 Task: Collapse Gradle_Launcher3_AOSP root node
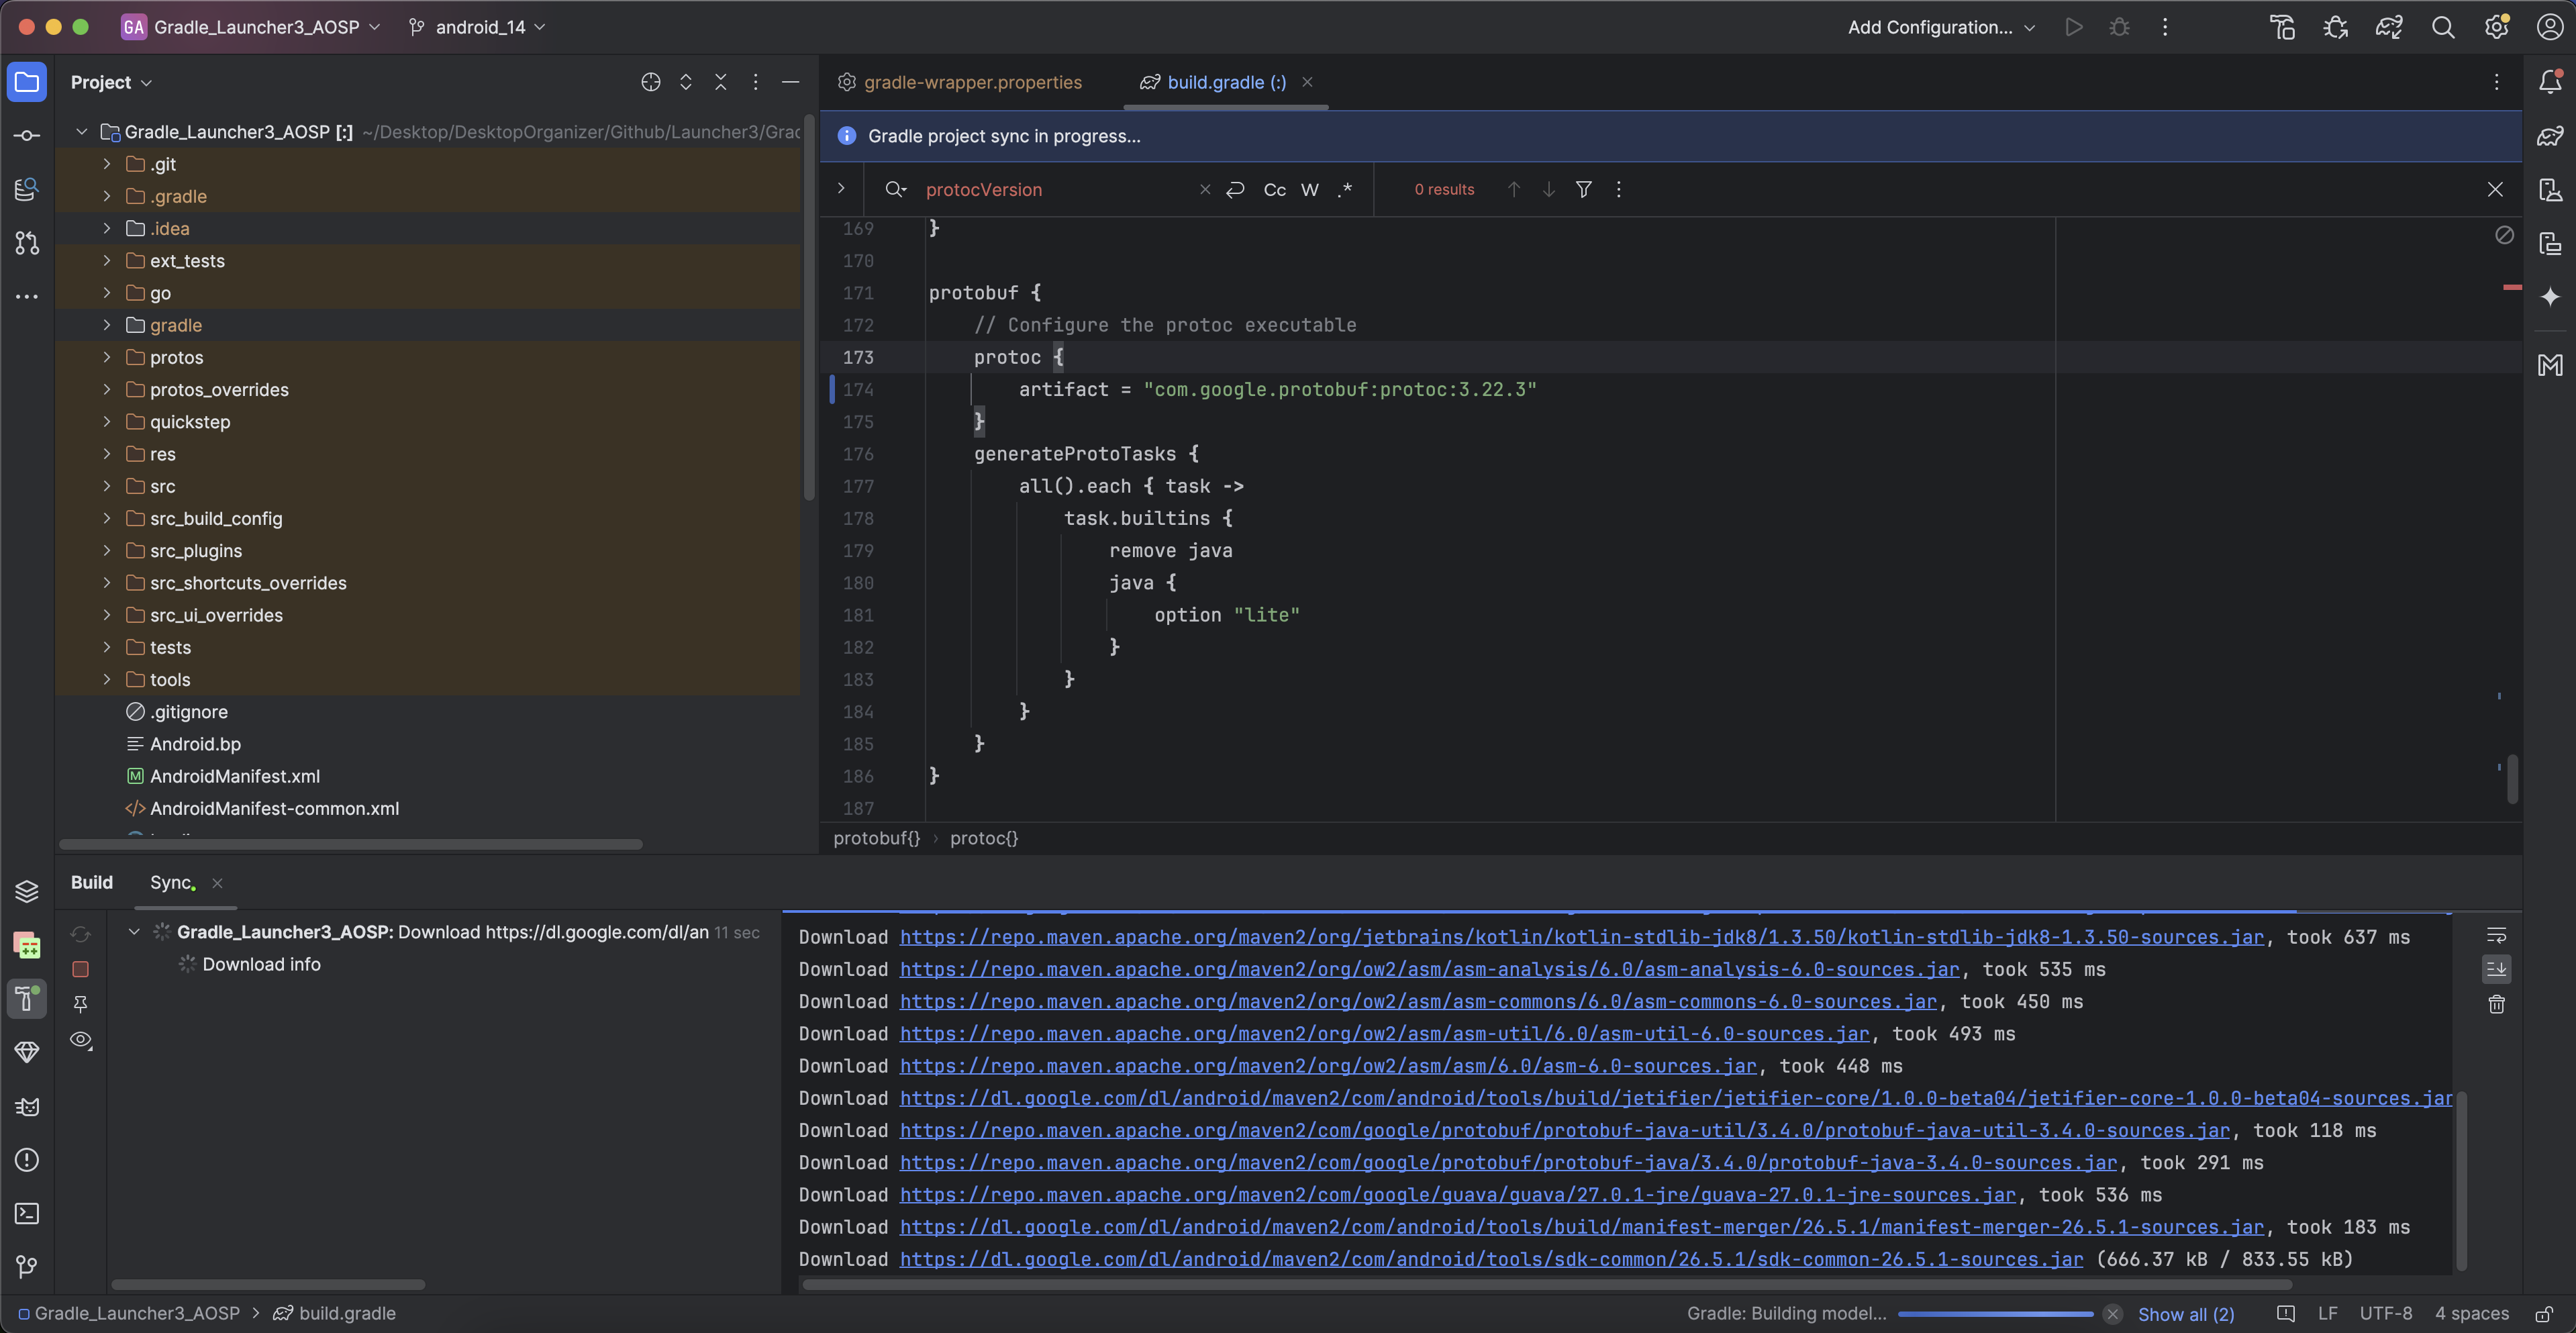click(82, 131)
